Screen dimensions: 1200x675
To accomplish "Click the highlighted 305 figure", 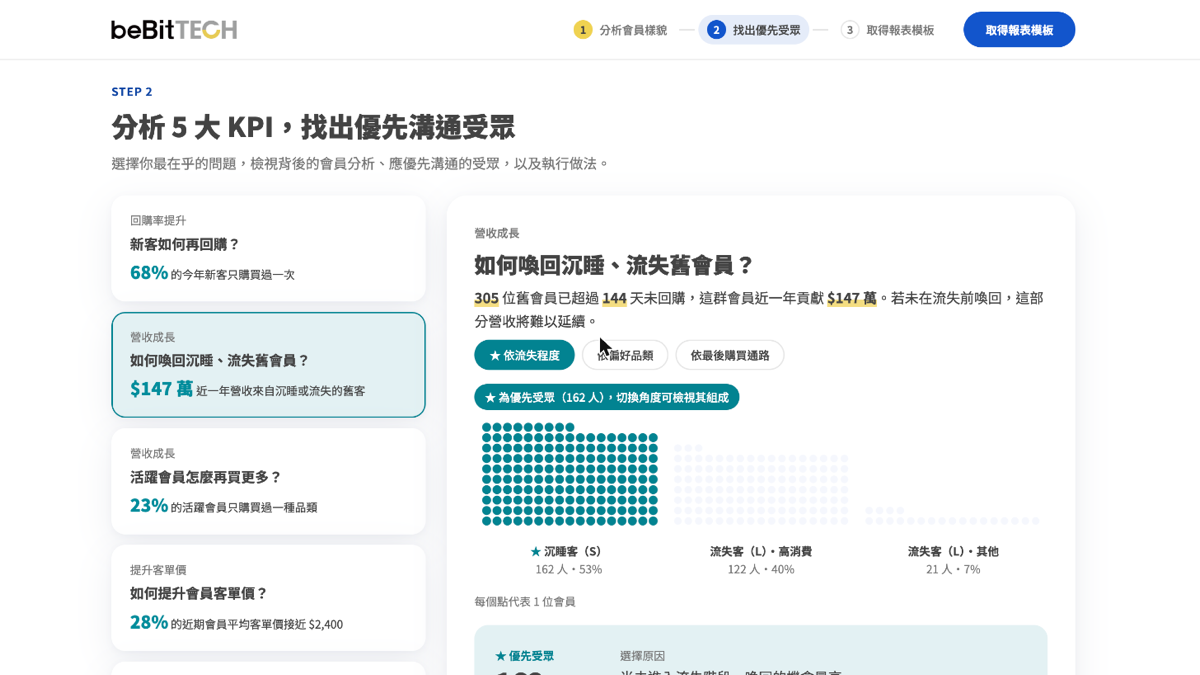I will pyautogui.click(x=486, y=298).
